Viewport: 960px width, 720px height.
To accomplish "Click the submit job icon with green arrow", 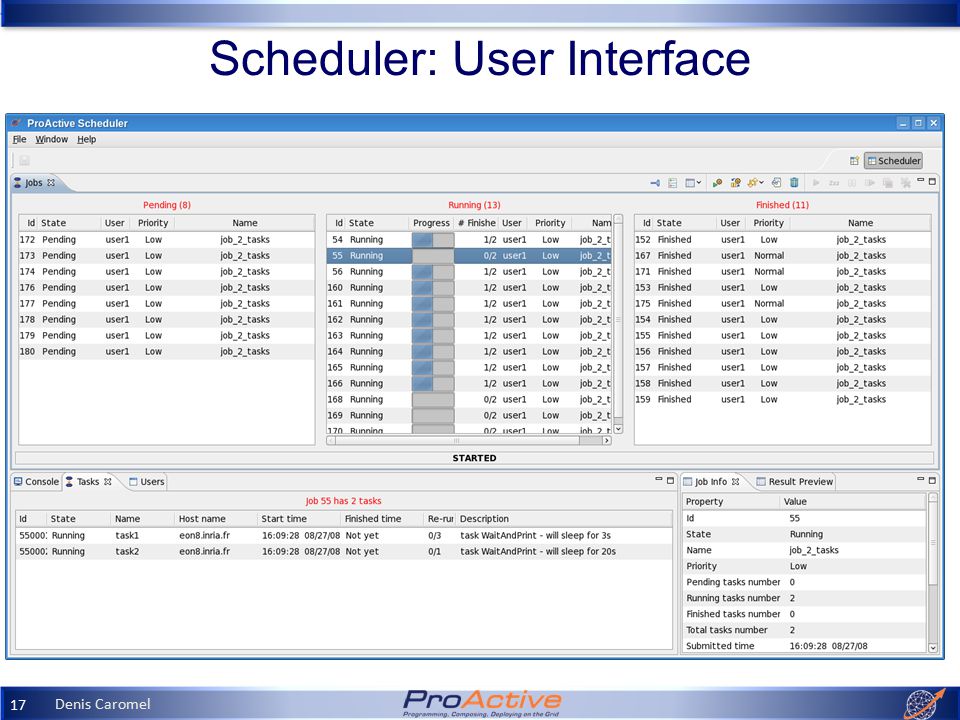I will tap(717, 182).
